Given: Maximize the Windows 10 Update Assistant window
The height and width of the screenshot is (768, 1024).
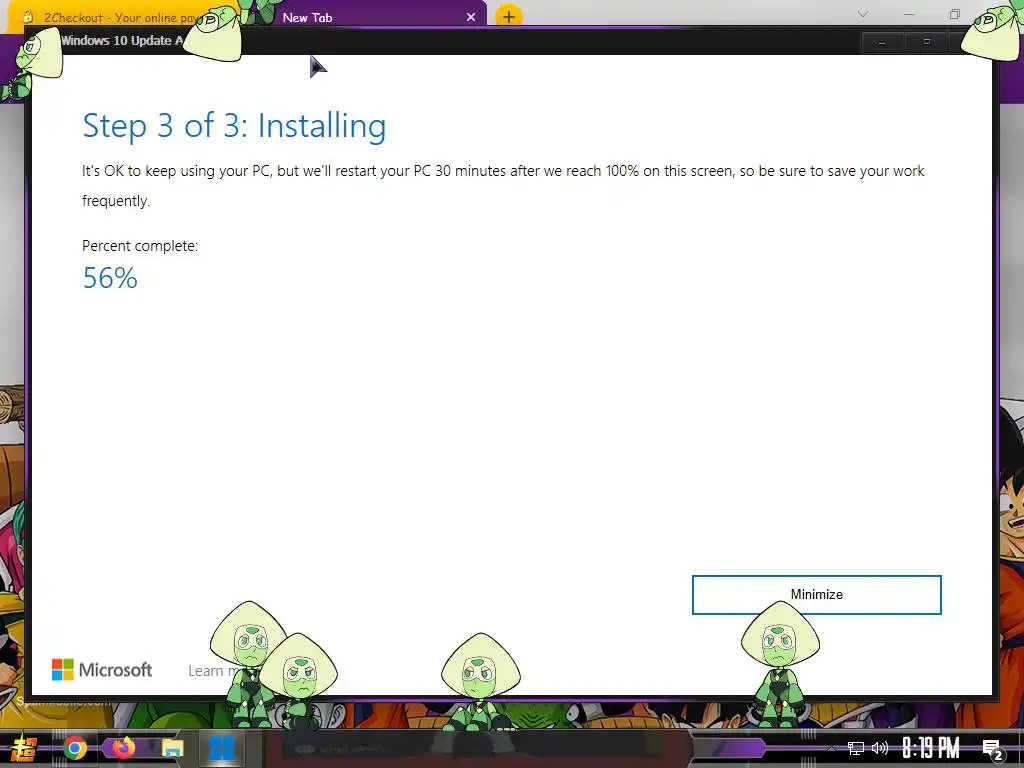Looking at the screenshot, I should tap(926, 42).
